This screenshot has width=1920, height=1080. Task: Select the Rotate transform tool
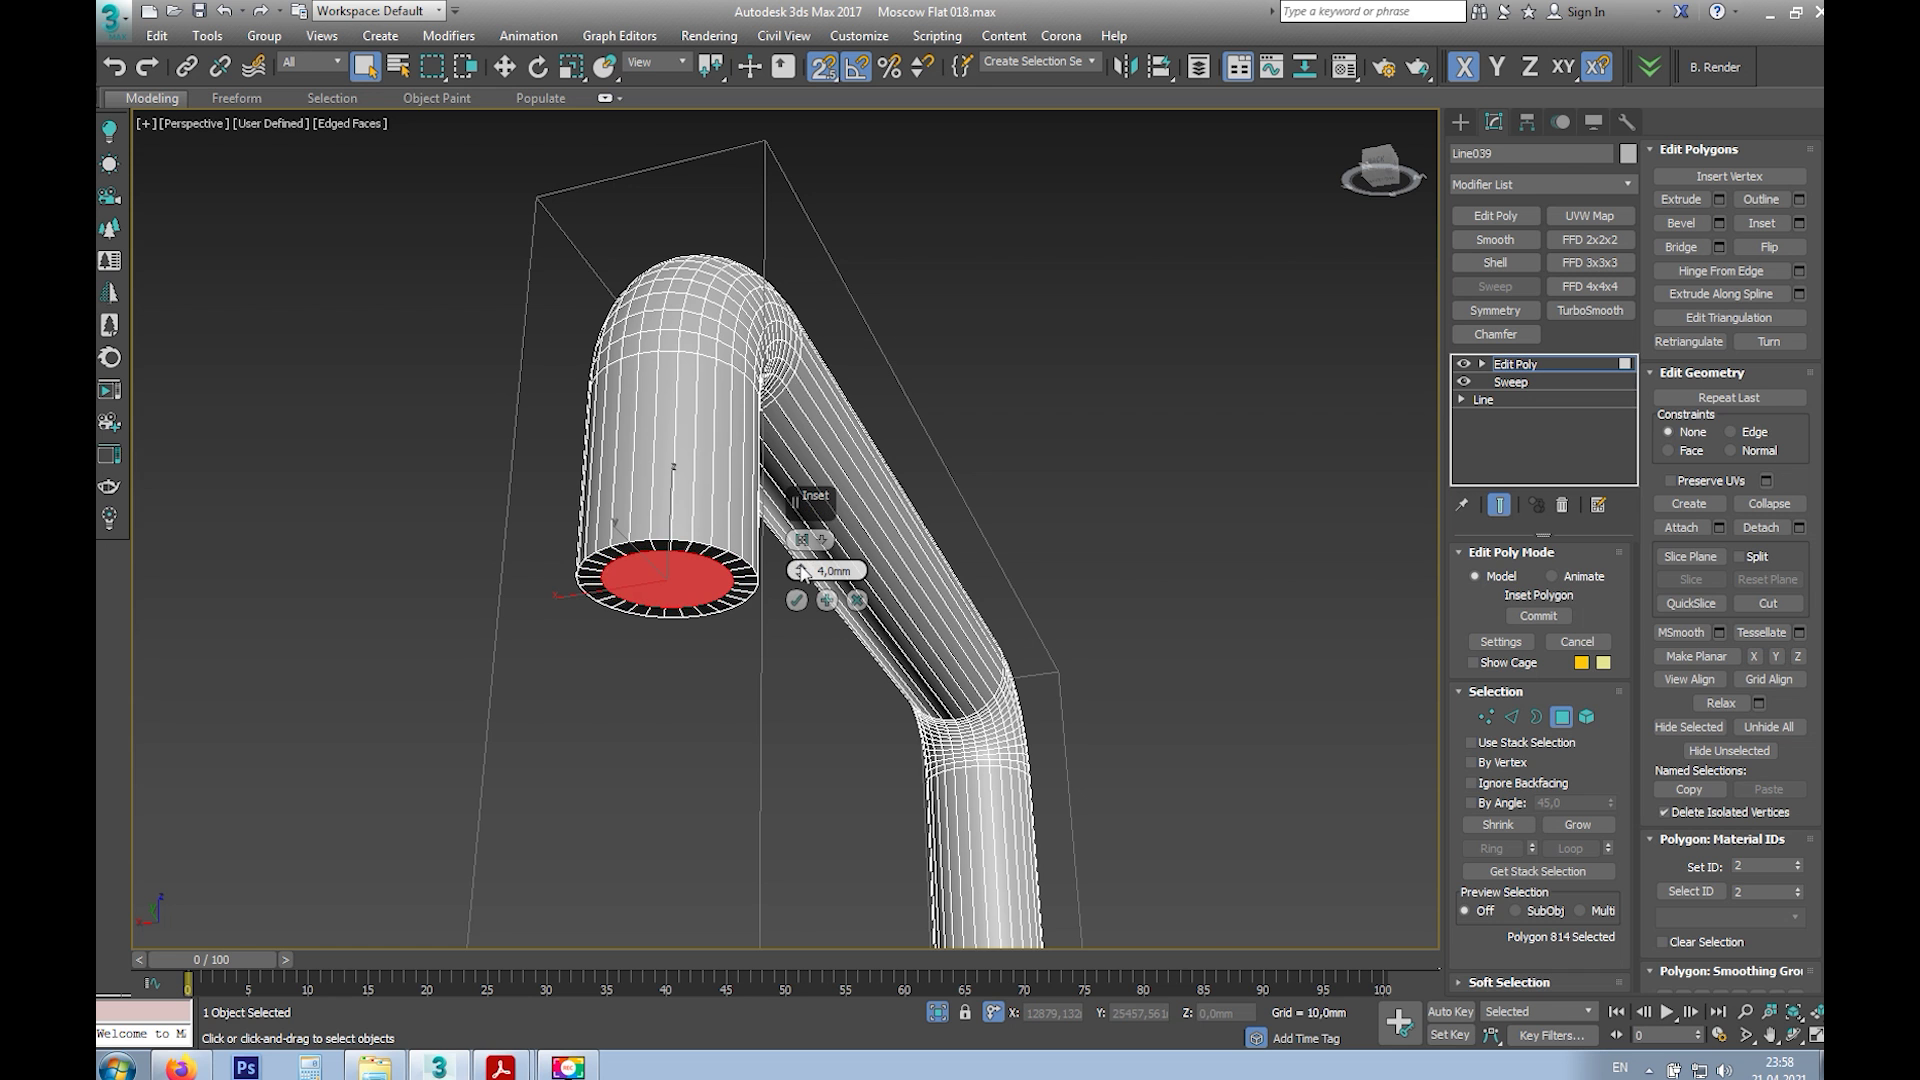(538, 67)
